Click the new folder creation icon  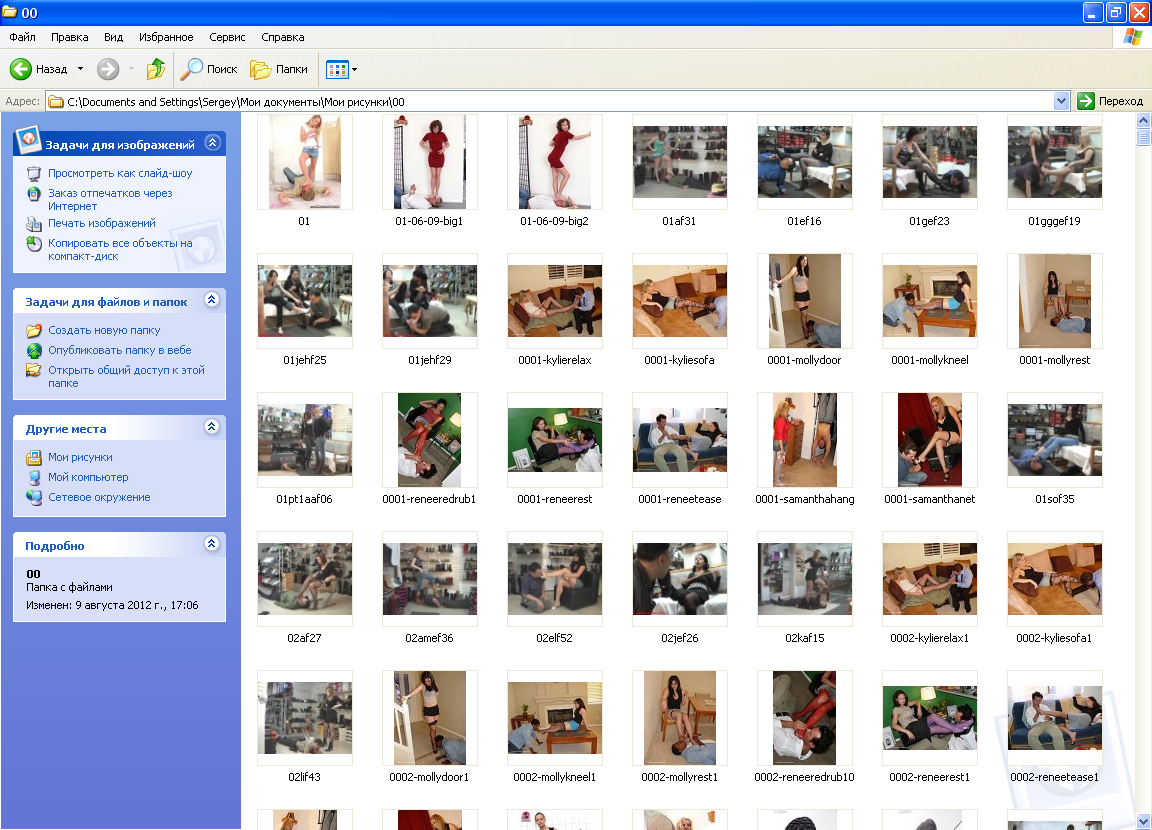(x=34, y=331)
